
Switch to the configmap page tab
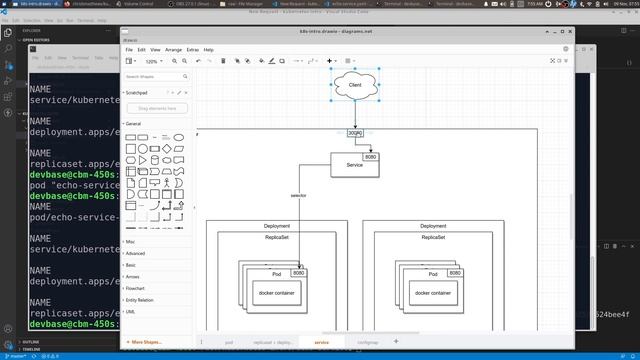coord(368,342)
